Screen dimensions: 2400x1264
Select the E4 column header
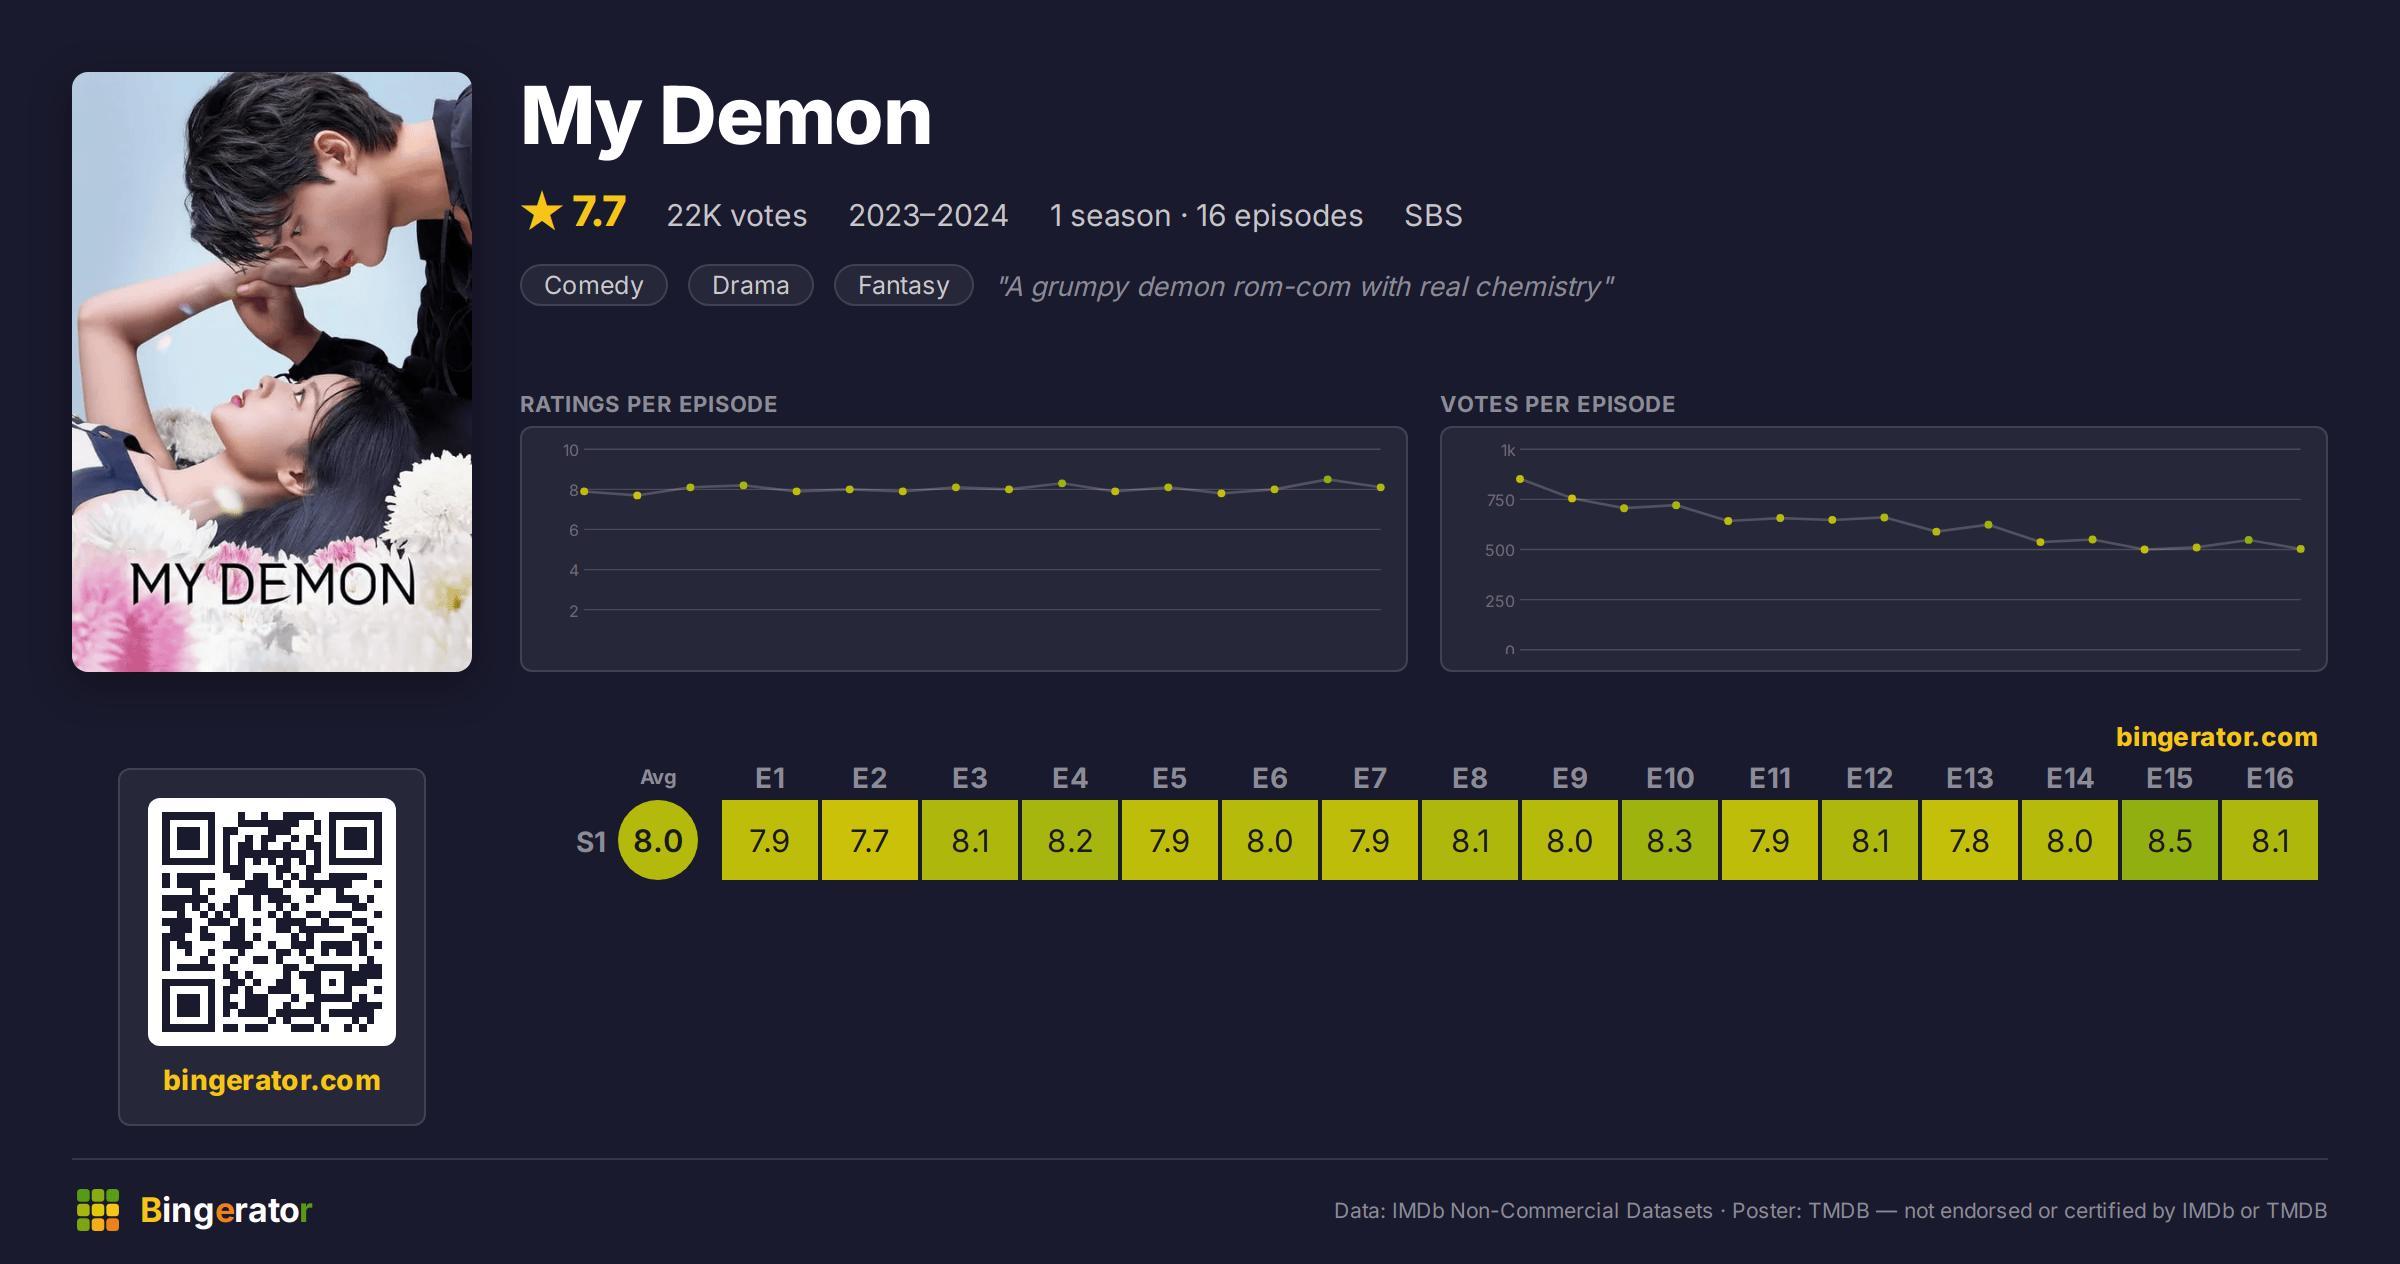[x=1070, y=778]
